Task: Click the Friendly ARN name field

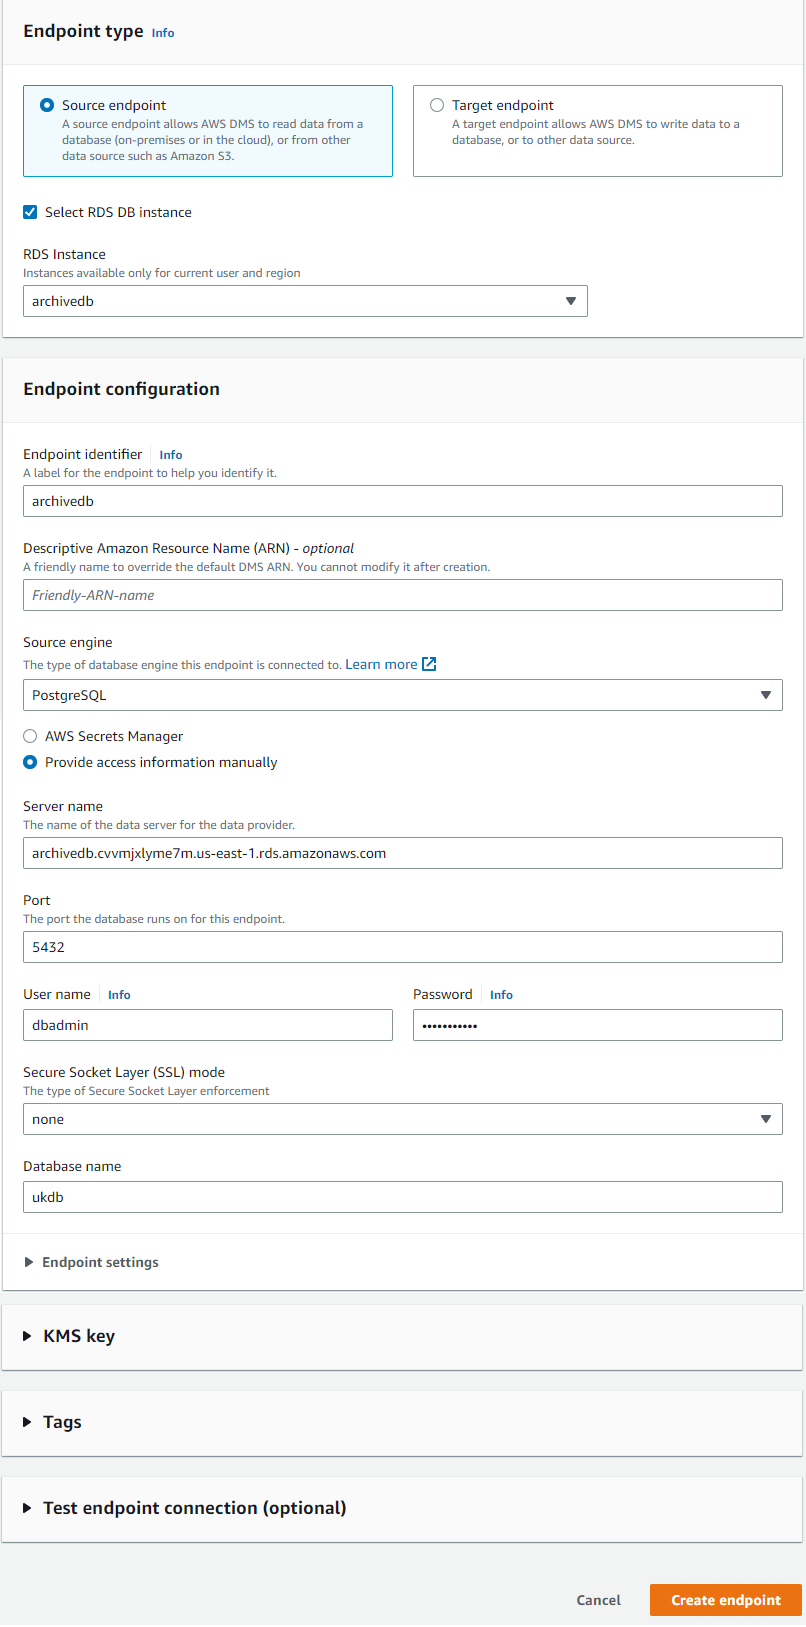Action: pyautogui.click(x=402, y=595)
